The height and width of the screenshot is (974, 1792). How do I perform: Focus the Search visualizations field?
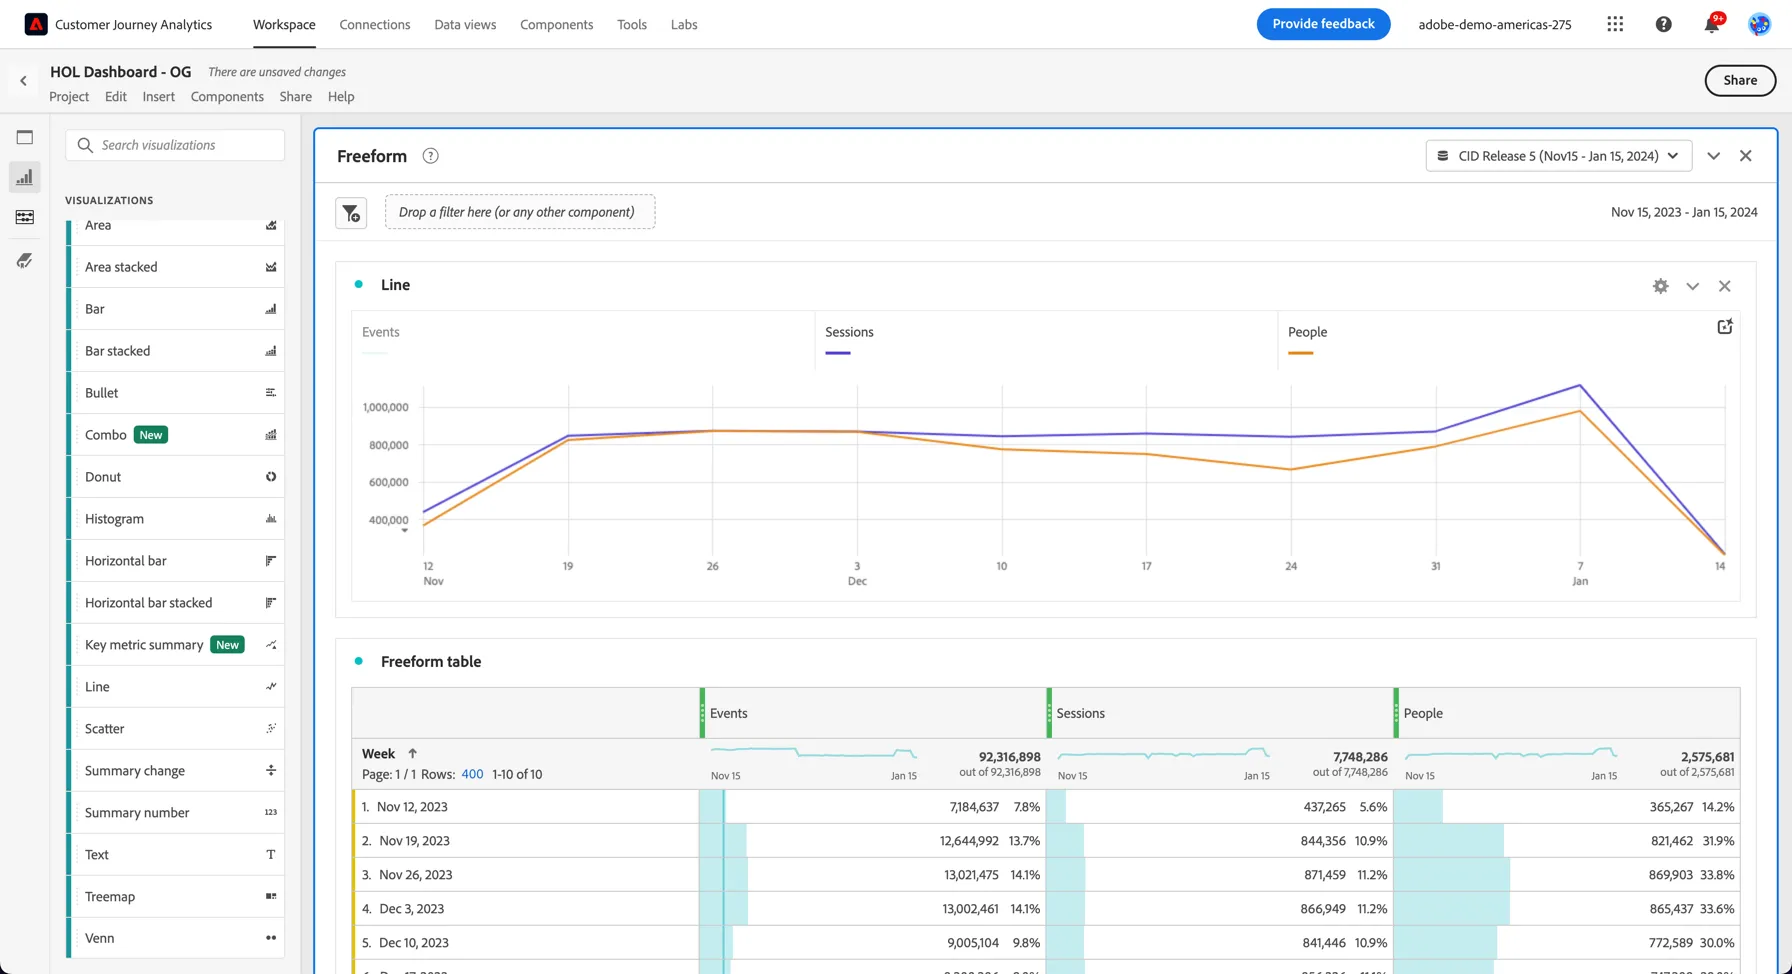[x=175, y=145]
